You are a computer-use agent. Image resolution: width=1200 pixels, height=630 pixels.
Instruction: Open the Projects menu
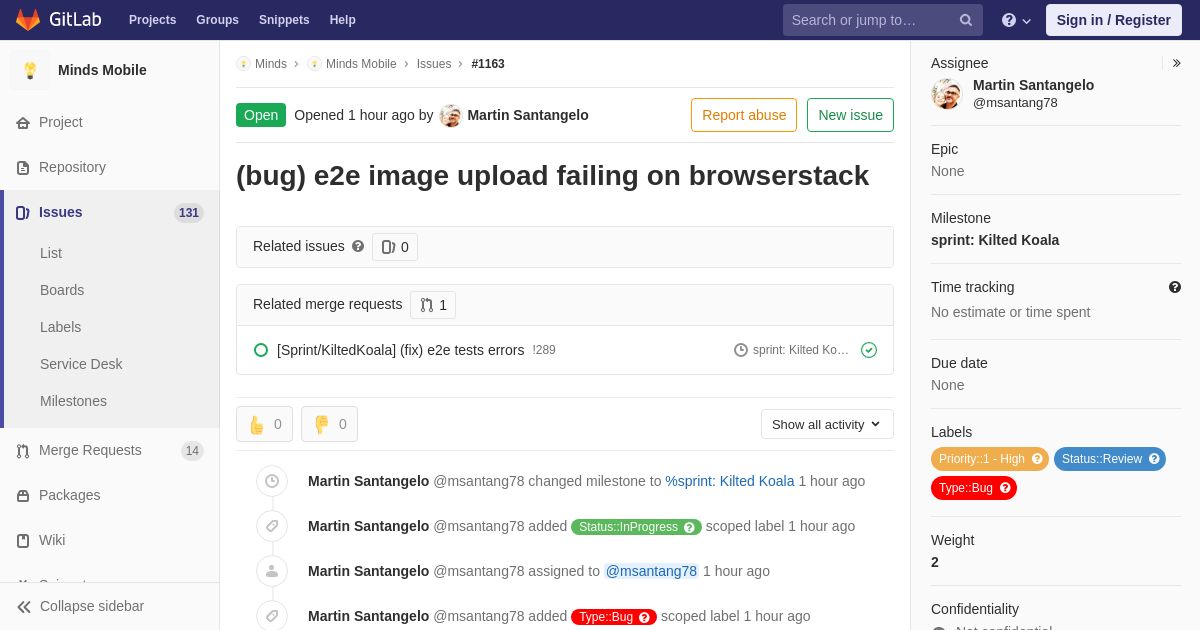click(152, 20)
